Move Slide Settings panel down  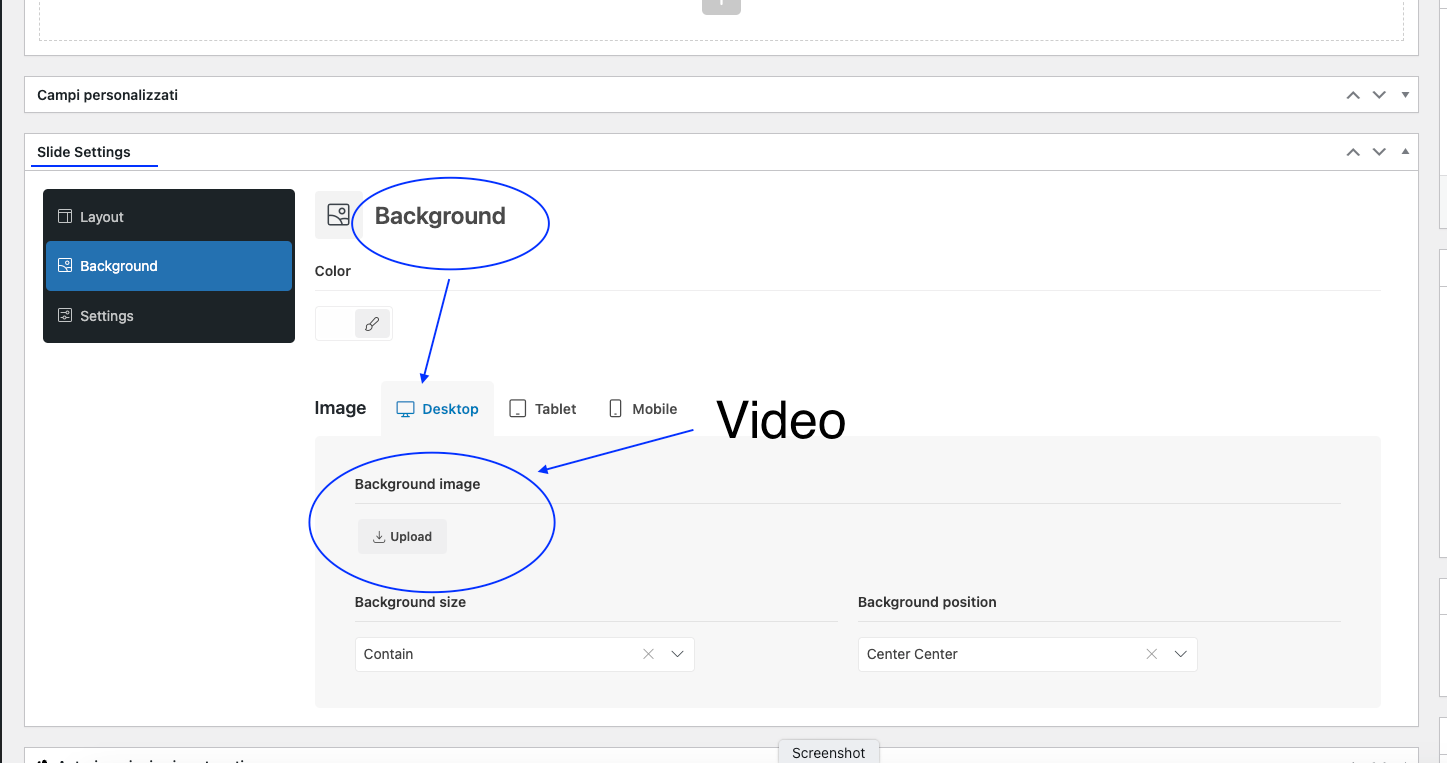click(1379, 152)
